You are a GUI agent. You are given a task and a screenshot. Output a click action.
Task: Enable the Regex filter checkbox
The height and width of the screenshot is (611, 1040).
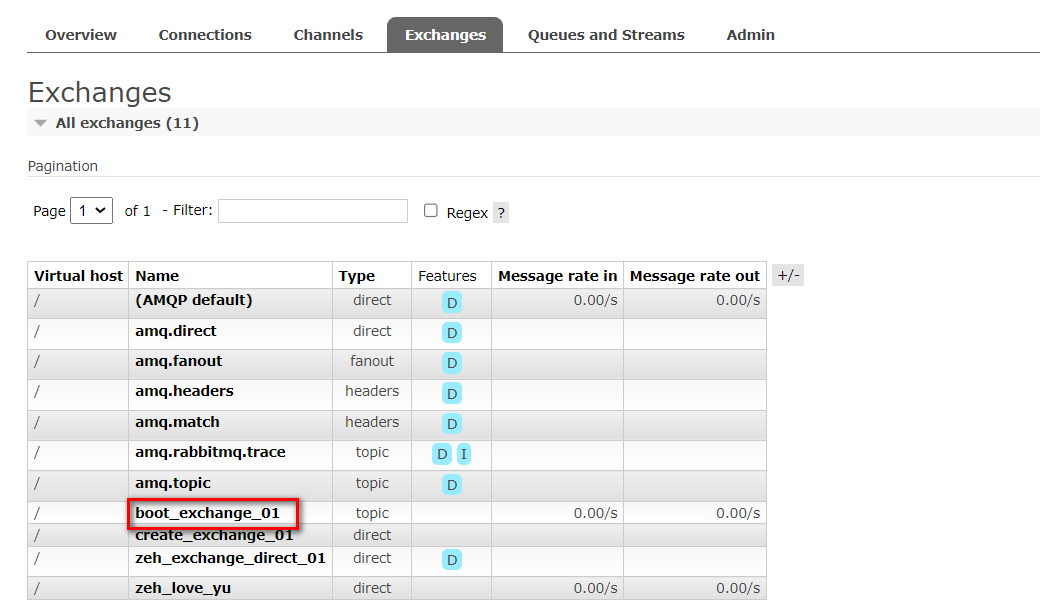click(431, 211)
